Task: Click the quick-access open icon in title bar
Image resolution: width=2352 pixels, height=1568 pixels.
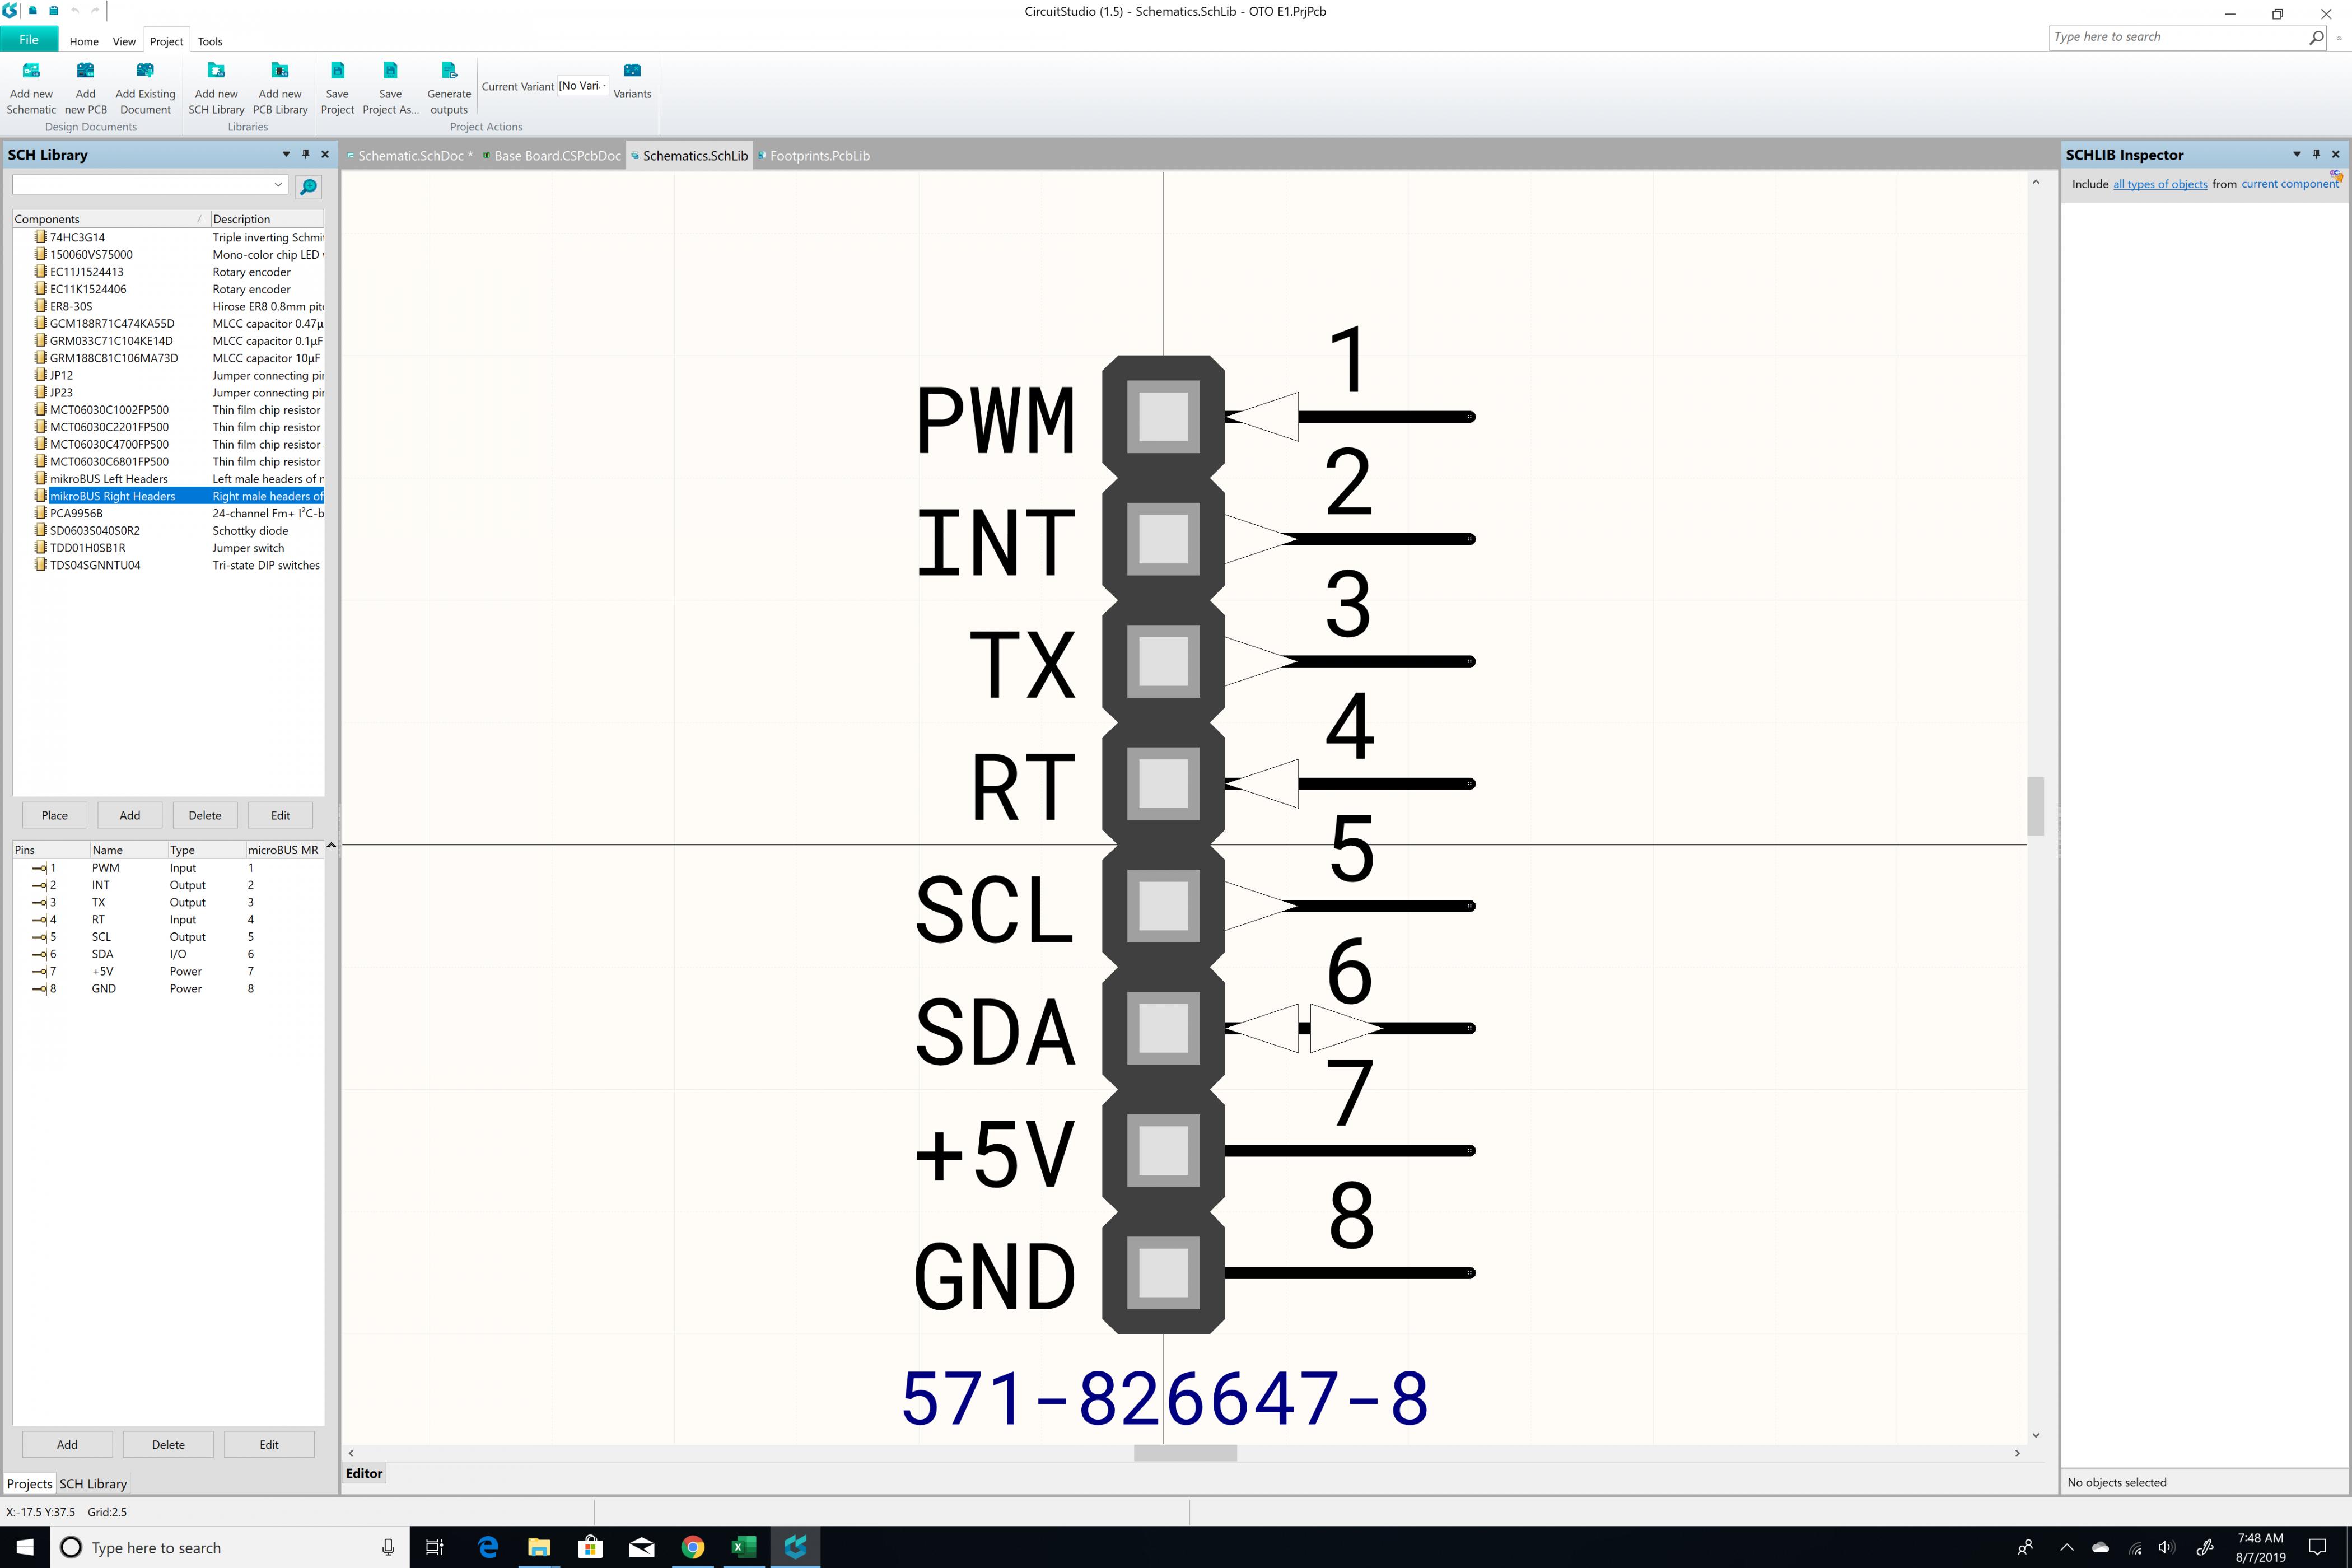Action: (33, 11)
